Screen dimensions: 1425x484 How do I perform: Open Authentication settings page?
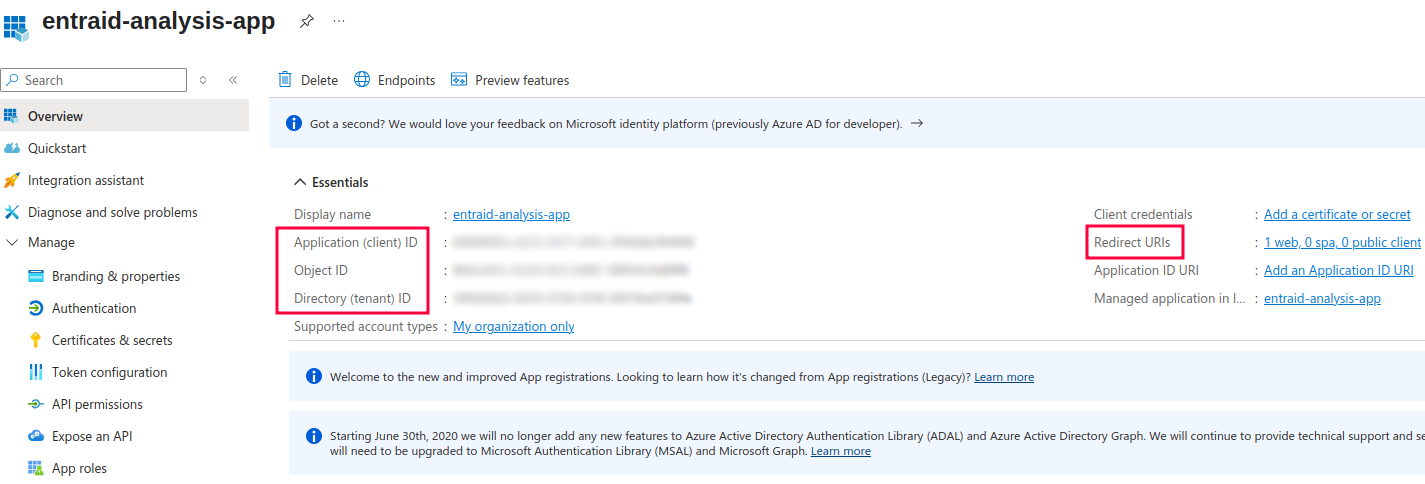pyautogui.click(x=94, y=308)
